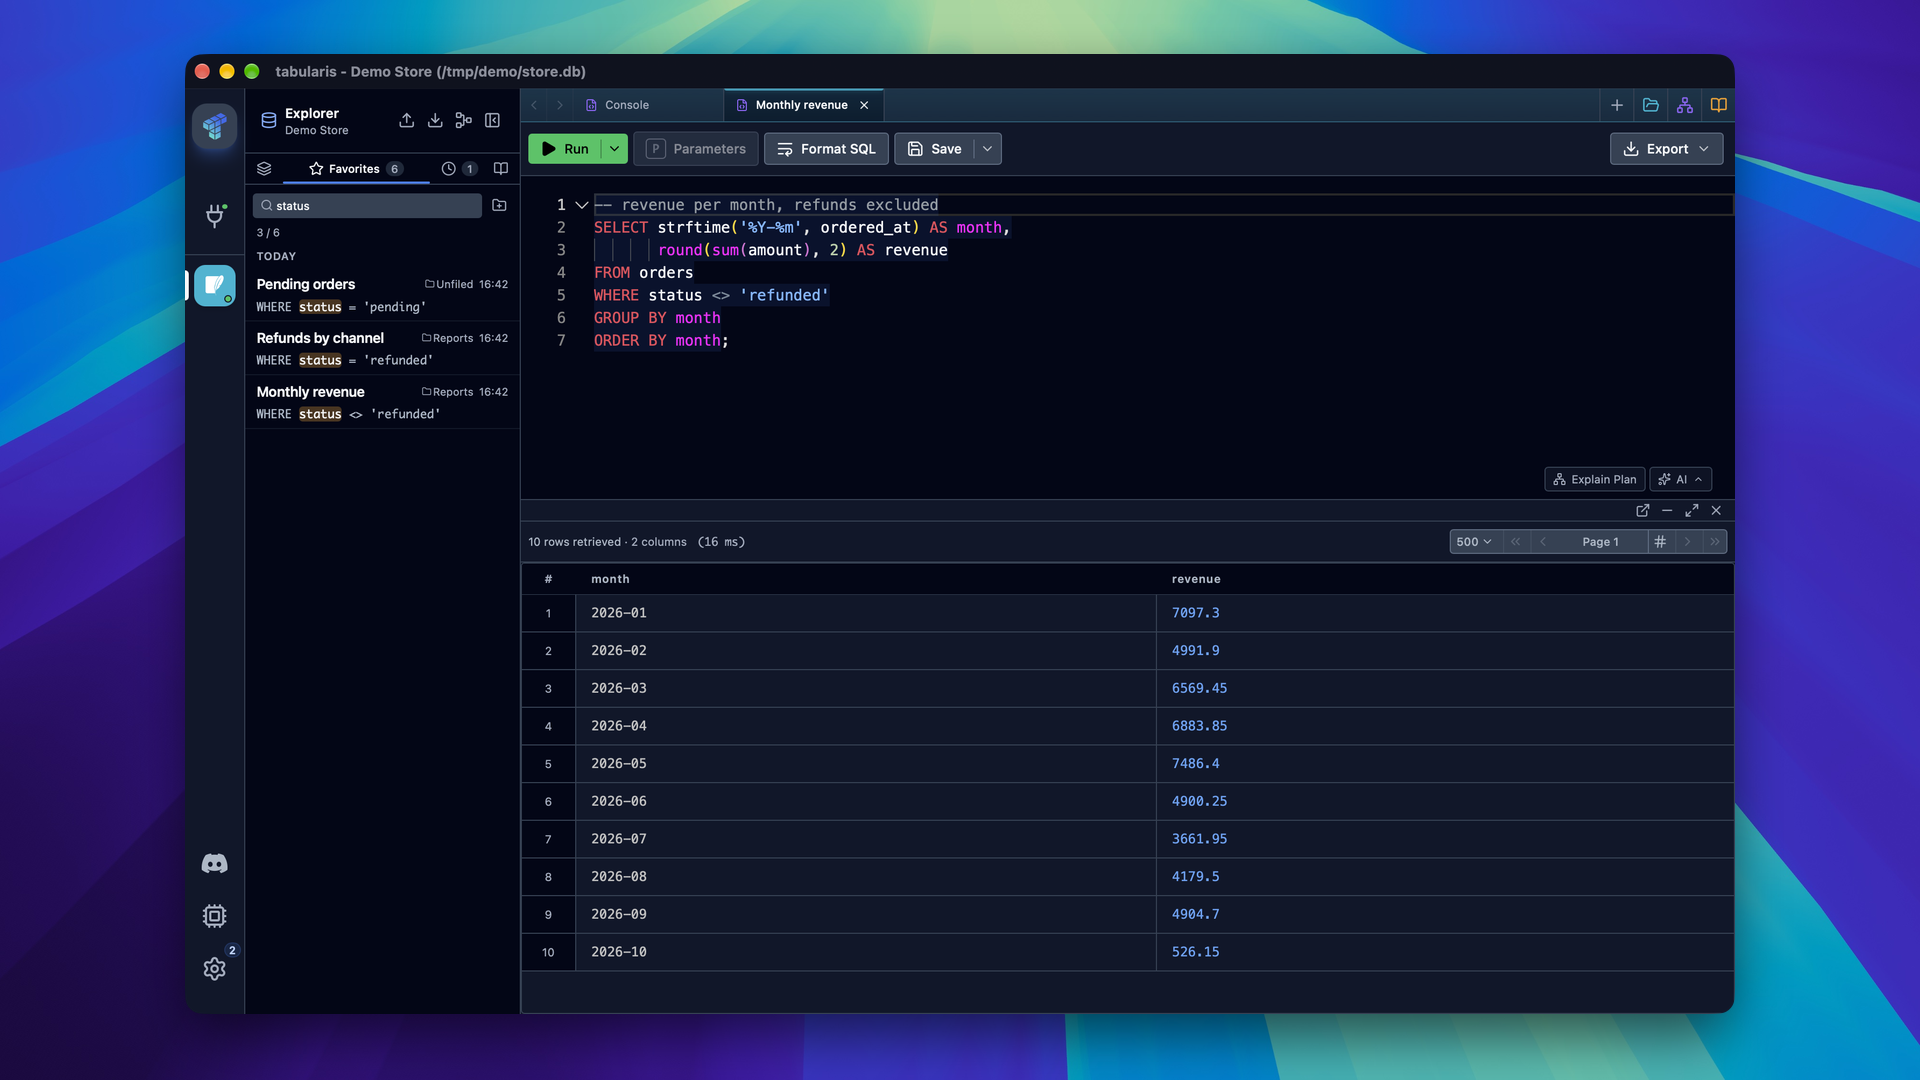1920x1080 pixels.
Task: Open the Run options dropdown arrow
Action: [x=614, y=149]
